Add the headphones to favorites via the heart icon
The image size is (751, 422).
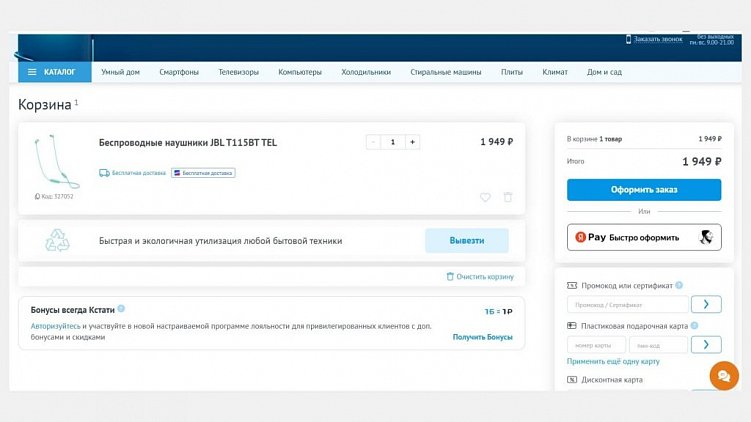click(x=485, y=197)
